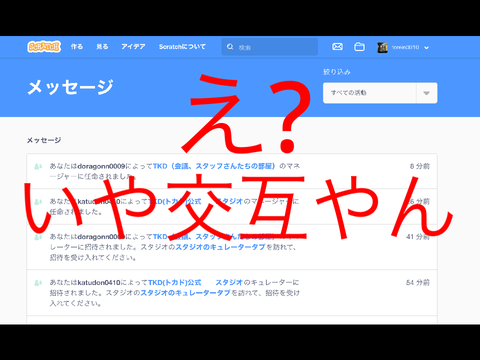Open the 作る menu item
The image size is (480, 360).
click(77, 47)
